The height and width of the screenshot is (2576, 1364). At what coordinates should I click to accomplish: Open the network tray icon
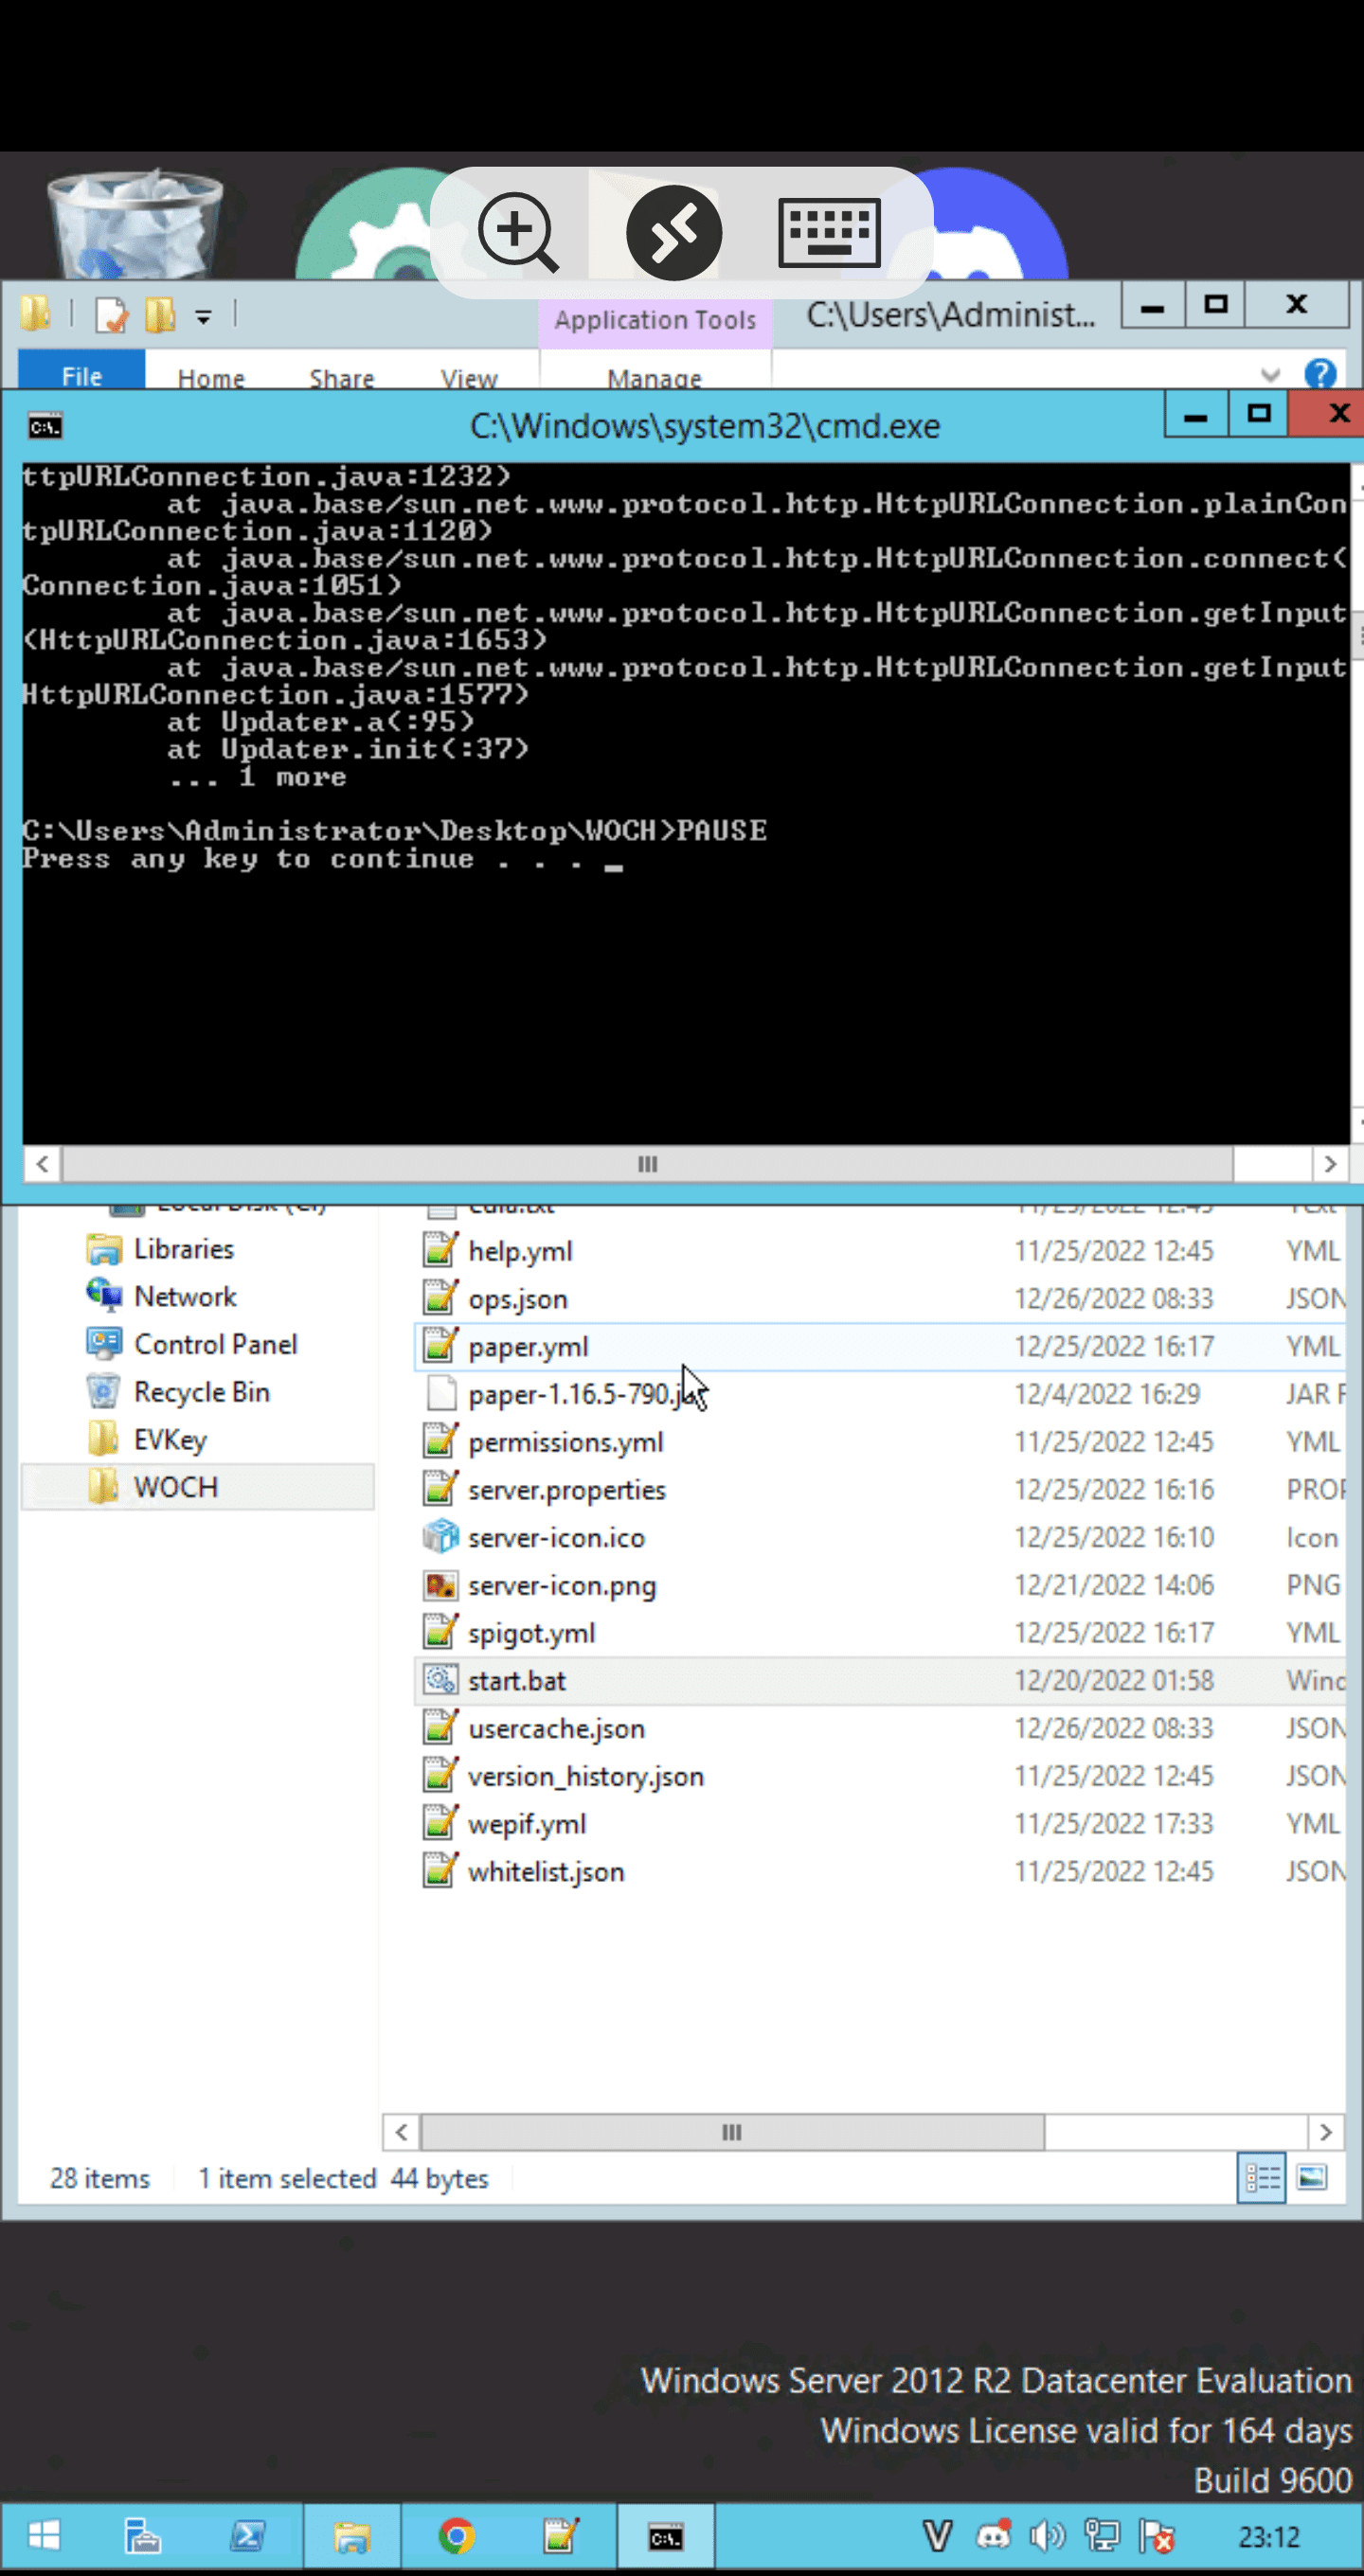click(x=1102, y=2535)
